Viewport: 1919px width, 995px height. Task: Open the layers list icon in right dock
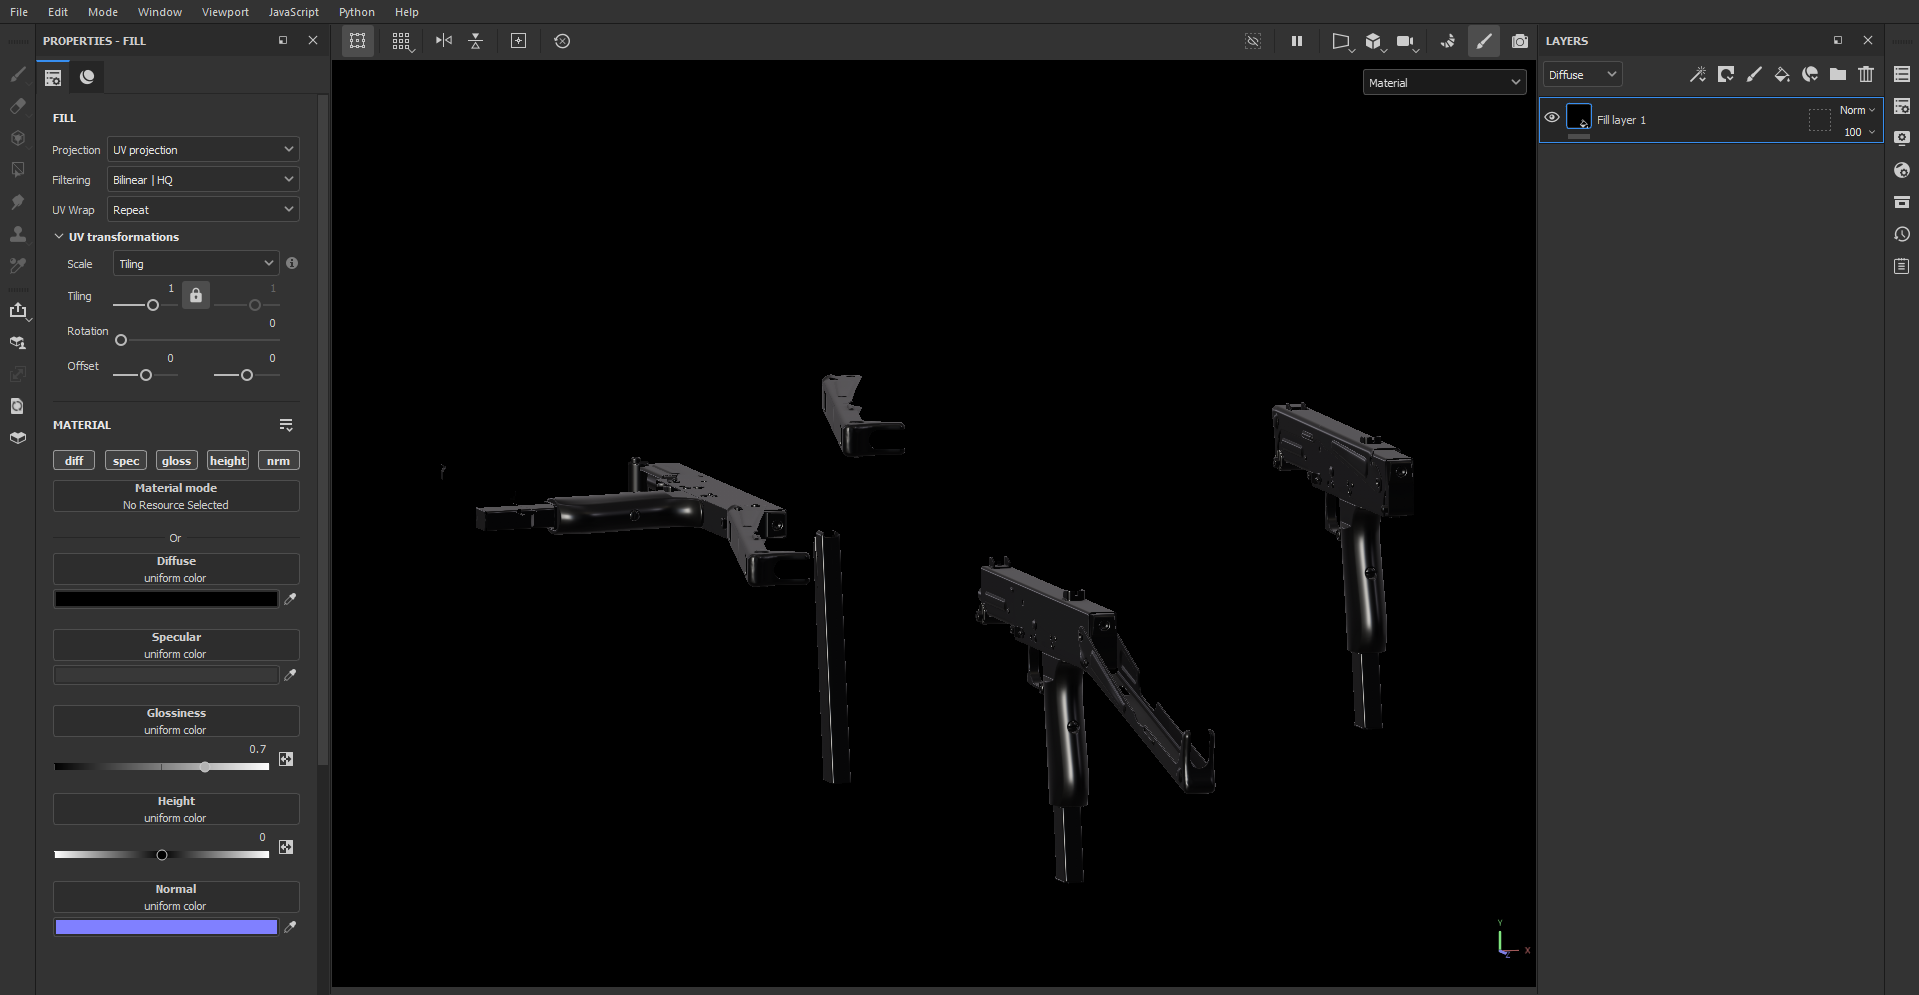click(1902, 74)
